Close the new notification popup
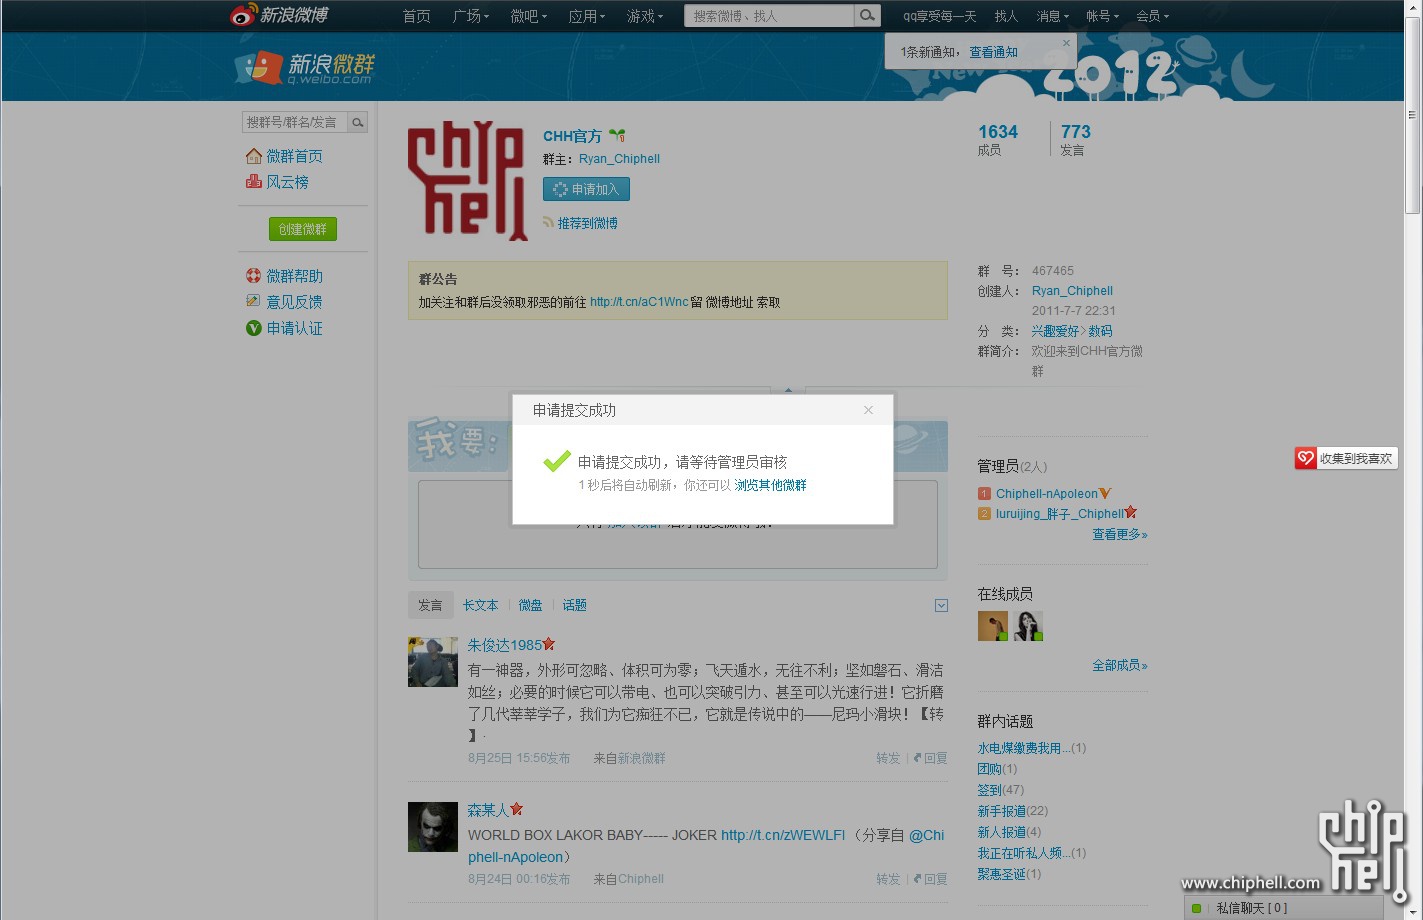Image resolution: width=1423 pixels, height=920 pixels. (x=1066, y=43)
